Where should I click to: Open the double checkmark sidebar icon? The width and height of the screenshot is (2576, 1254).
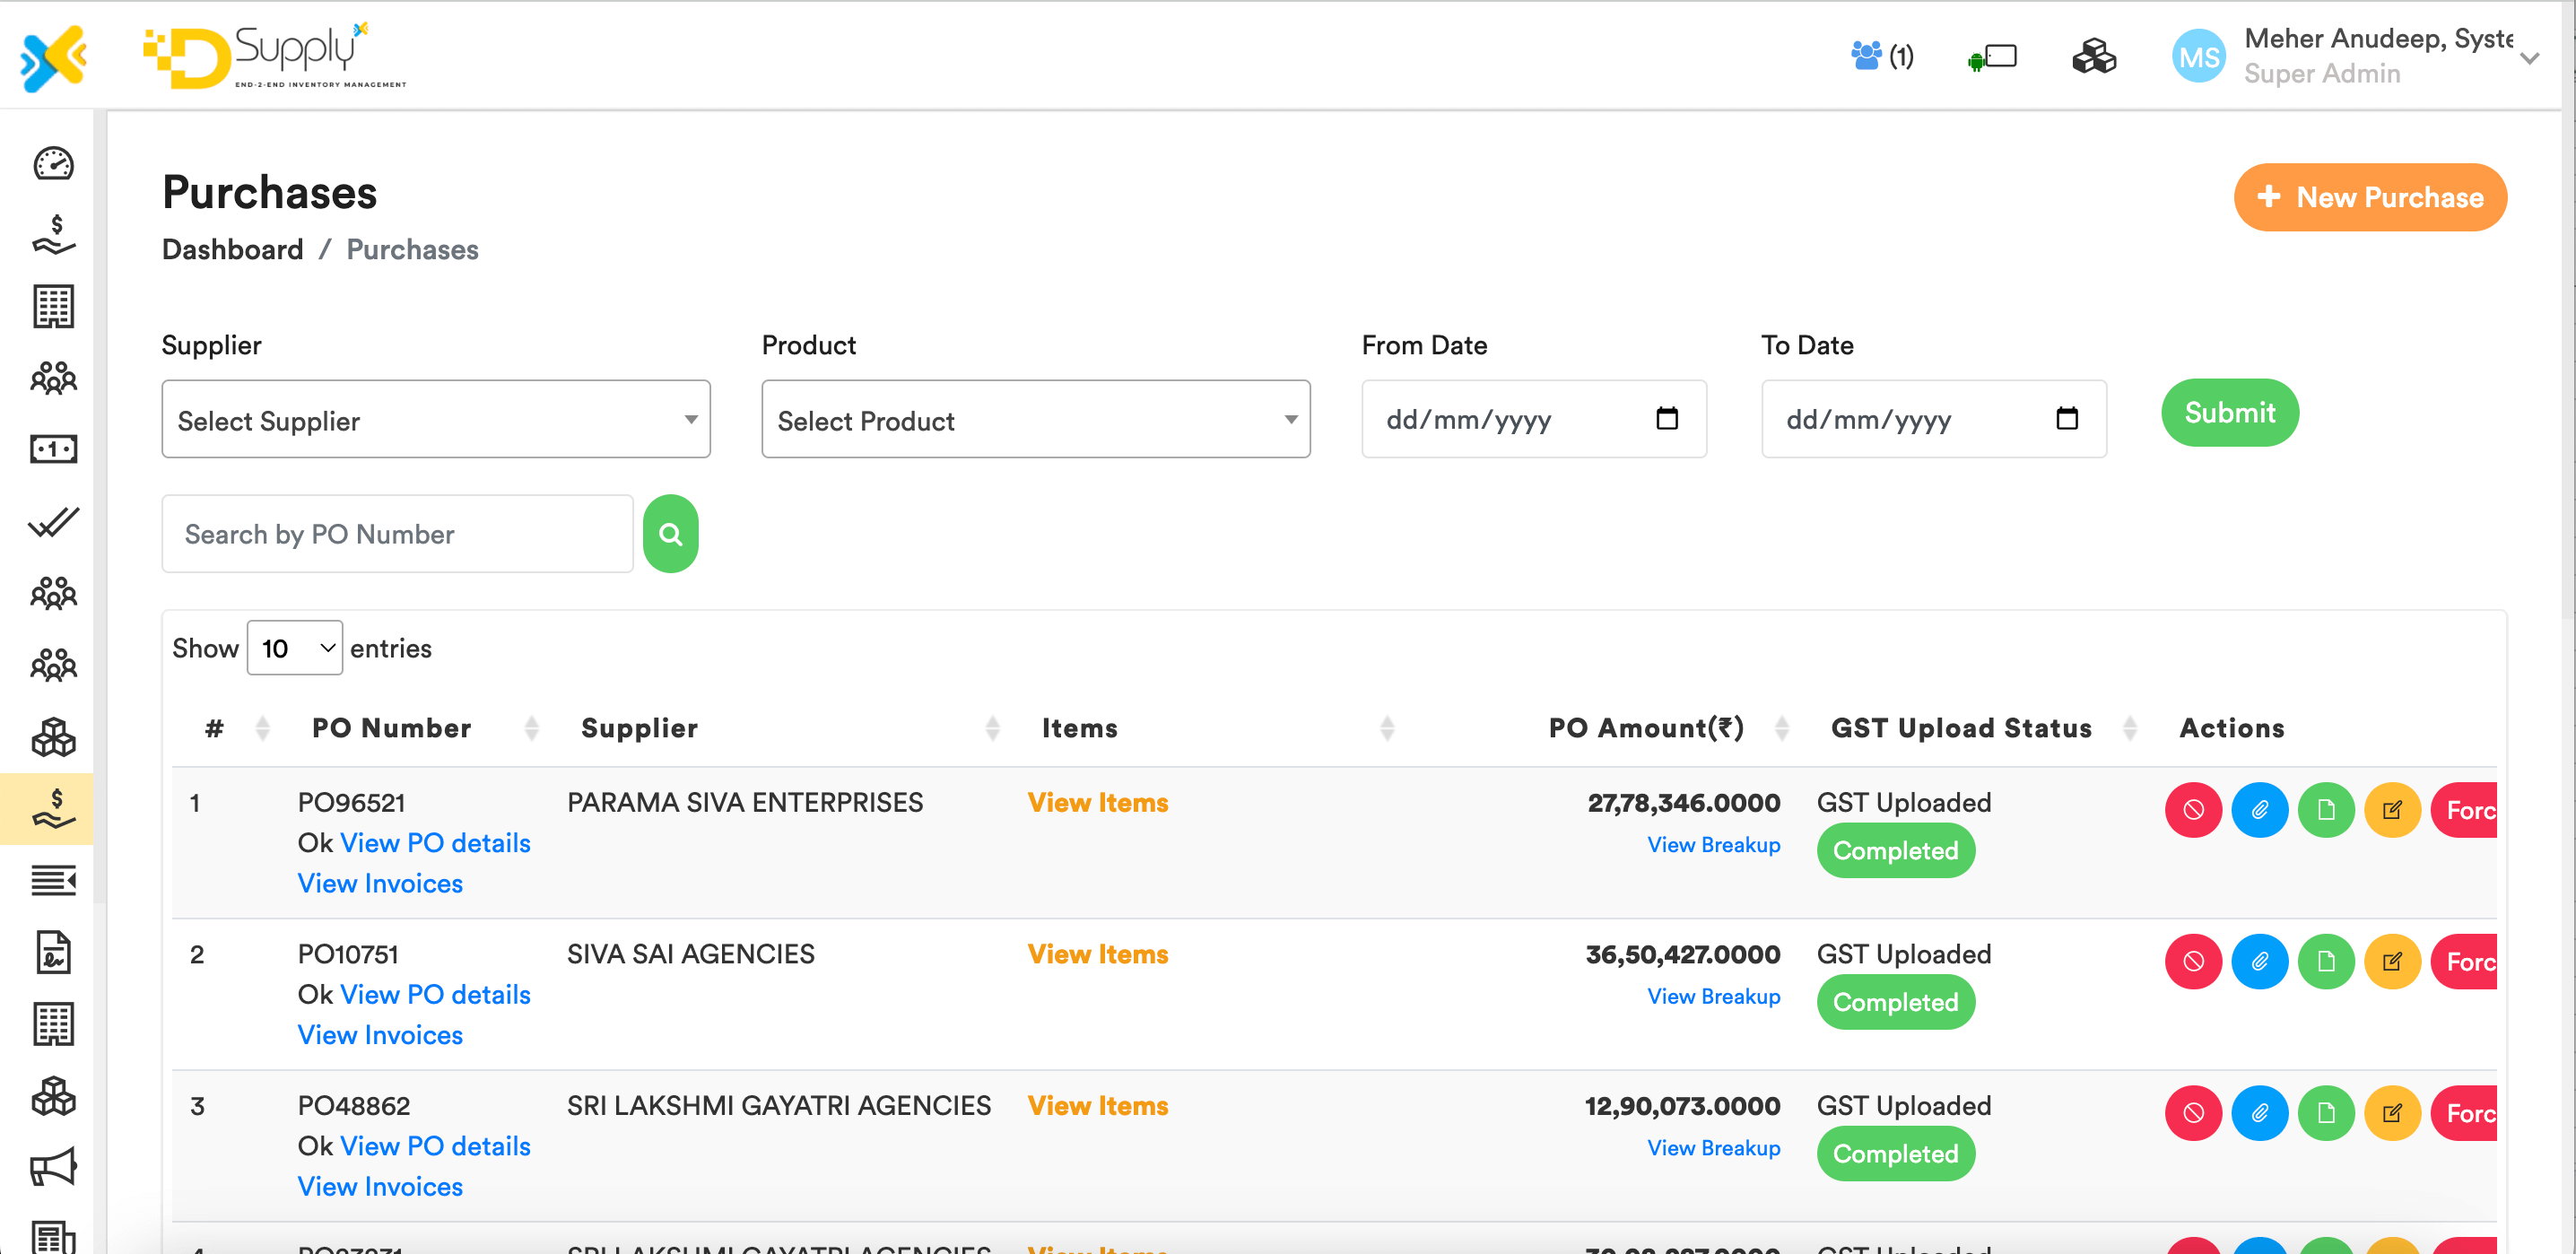(53, 521)
